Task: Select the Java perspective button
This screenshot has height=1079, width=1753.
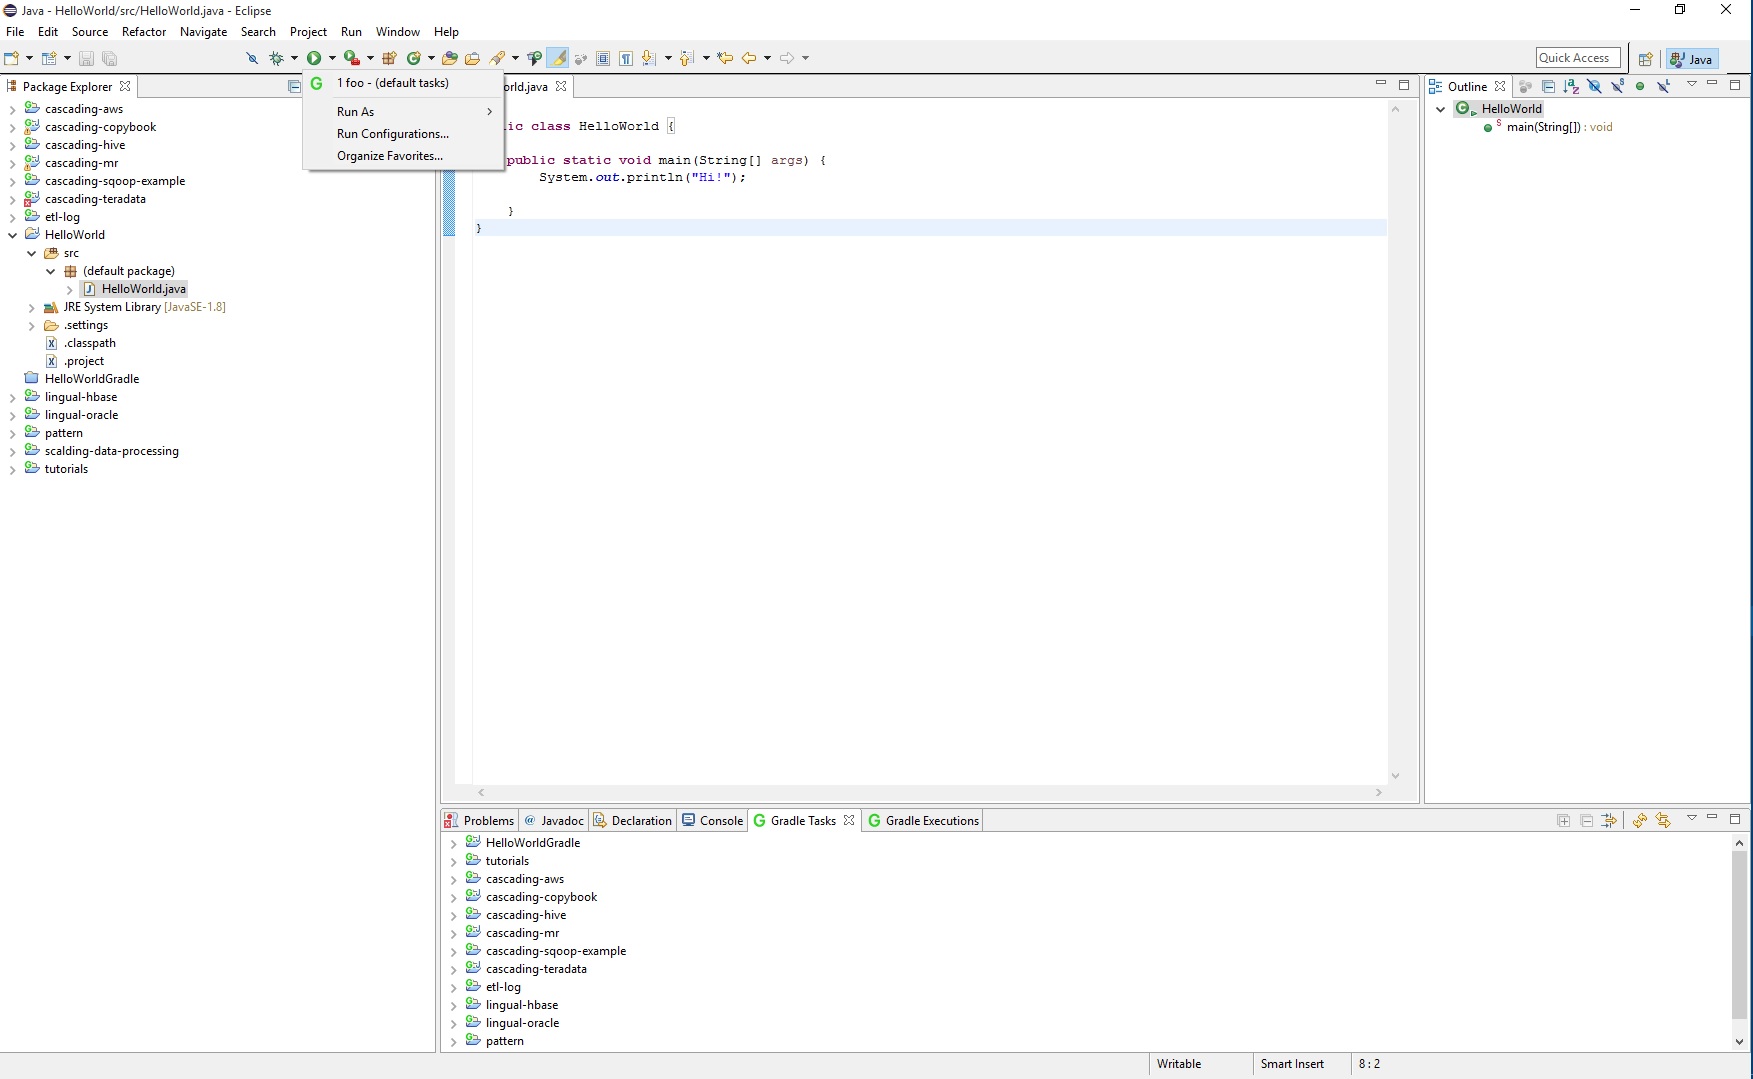Action: [x=1692, y=59]
